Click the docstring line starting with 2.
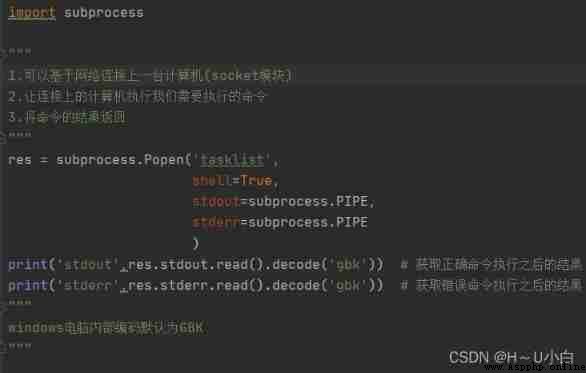Viewport: 586px width, 373px height. tap(136, 97)
